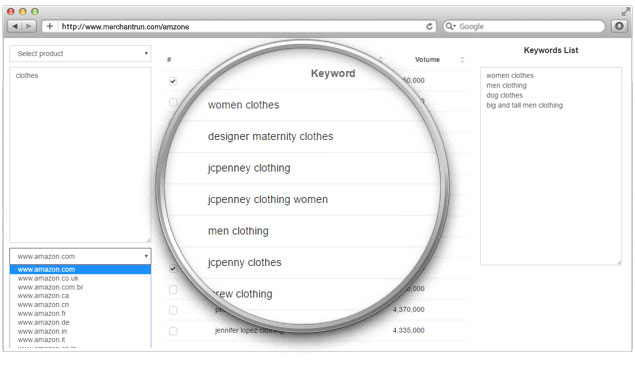Select 'jcpenney clothing' keyword row
Viewport: 635px width, 365px height.
pos(249,168)
